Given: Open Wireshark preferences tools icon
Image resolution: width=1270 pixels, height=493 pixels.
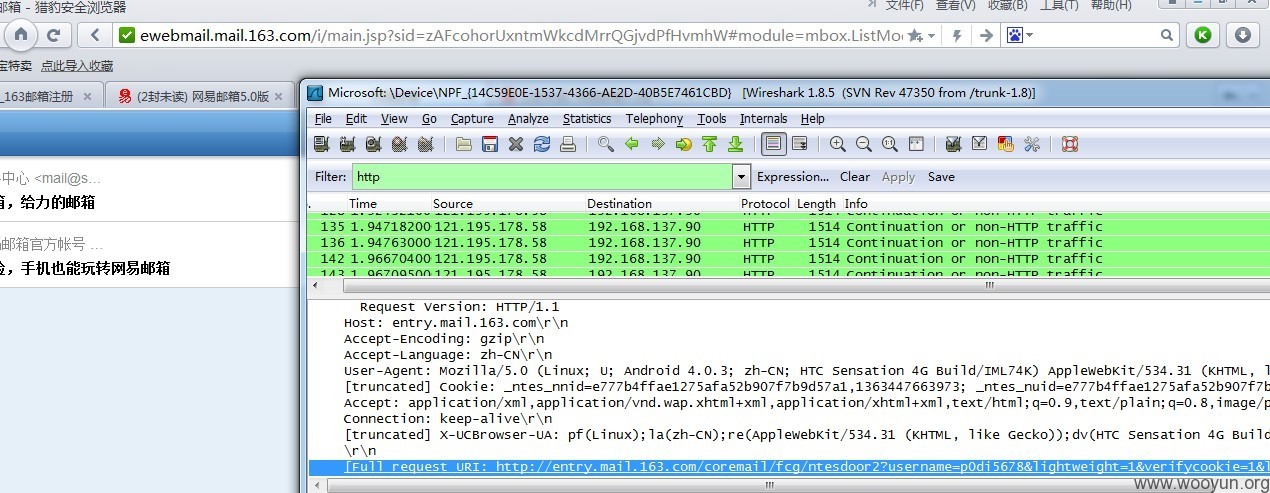Looking at the screenshot, I should coord(1032,144).
